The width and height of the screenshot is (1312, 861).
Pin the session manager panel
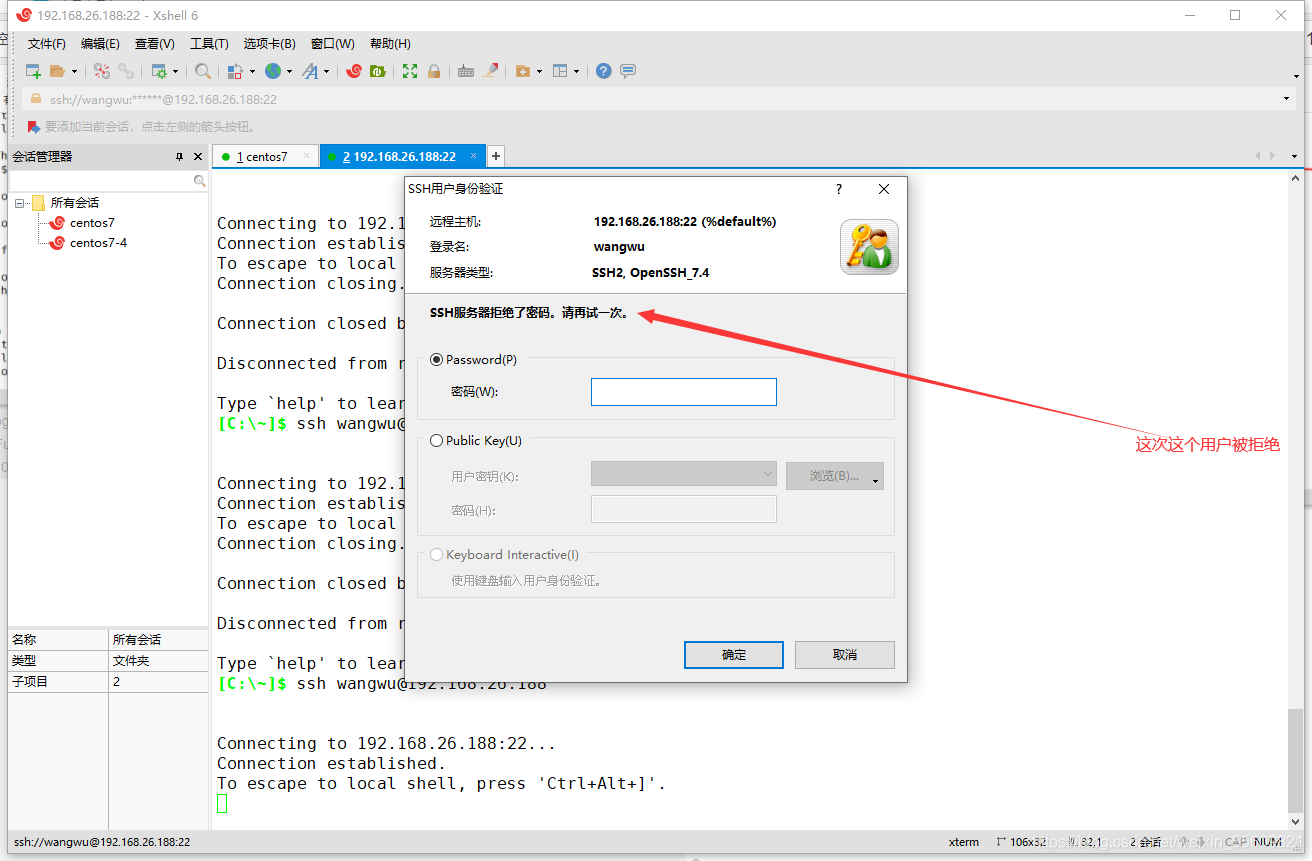180,157
